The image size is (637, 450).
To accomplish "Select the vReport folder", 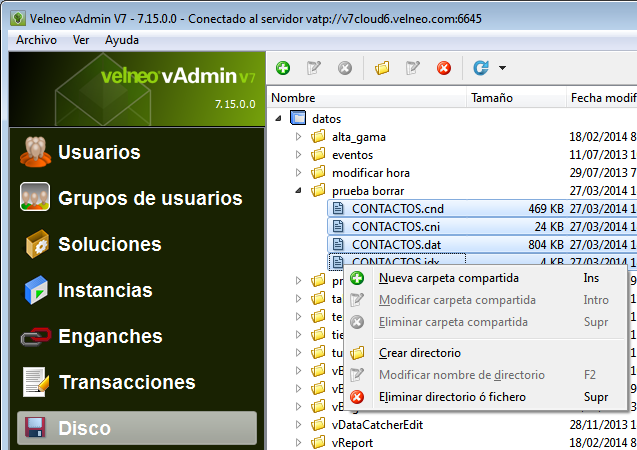I will 352,442.
